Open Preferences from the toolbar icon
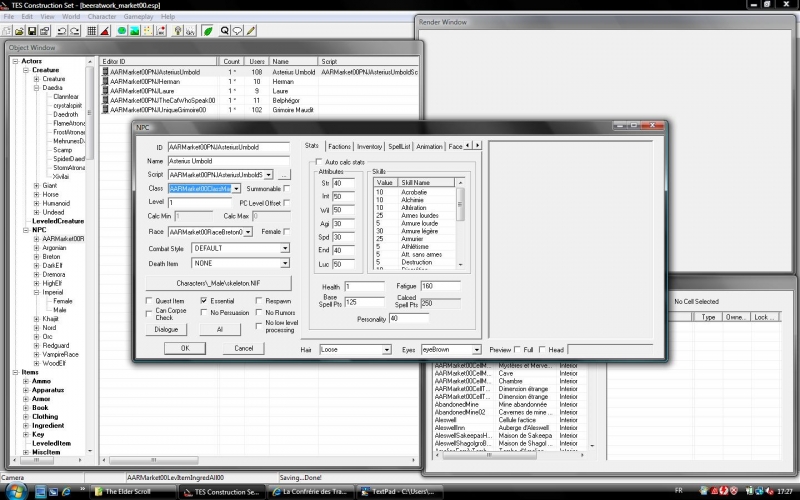This screenshot has height=500, width=800. pos(44,31)
